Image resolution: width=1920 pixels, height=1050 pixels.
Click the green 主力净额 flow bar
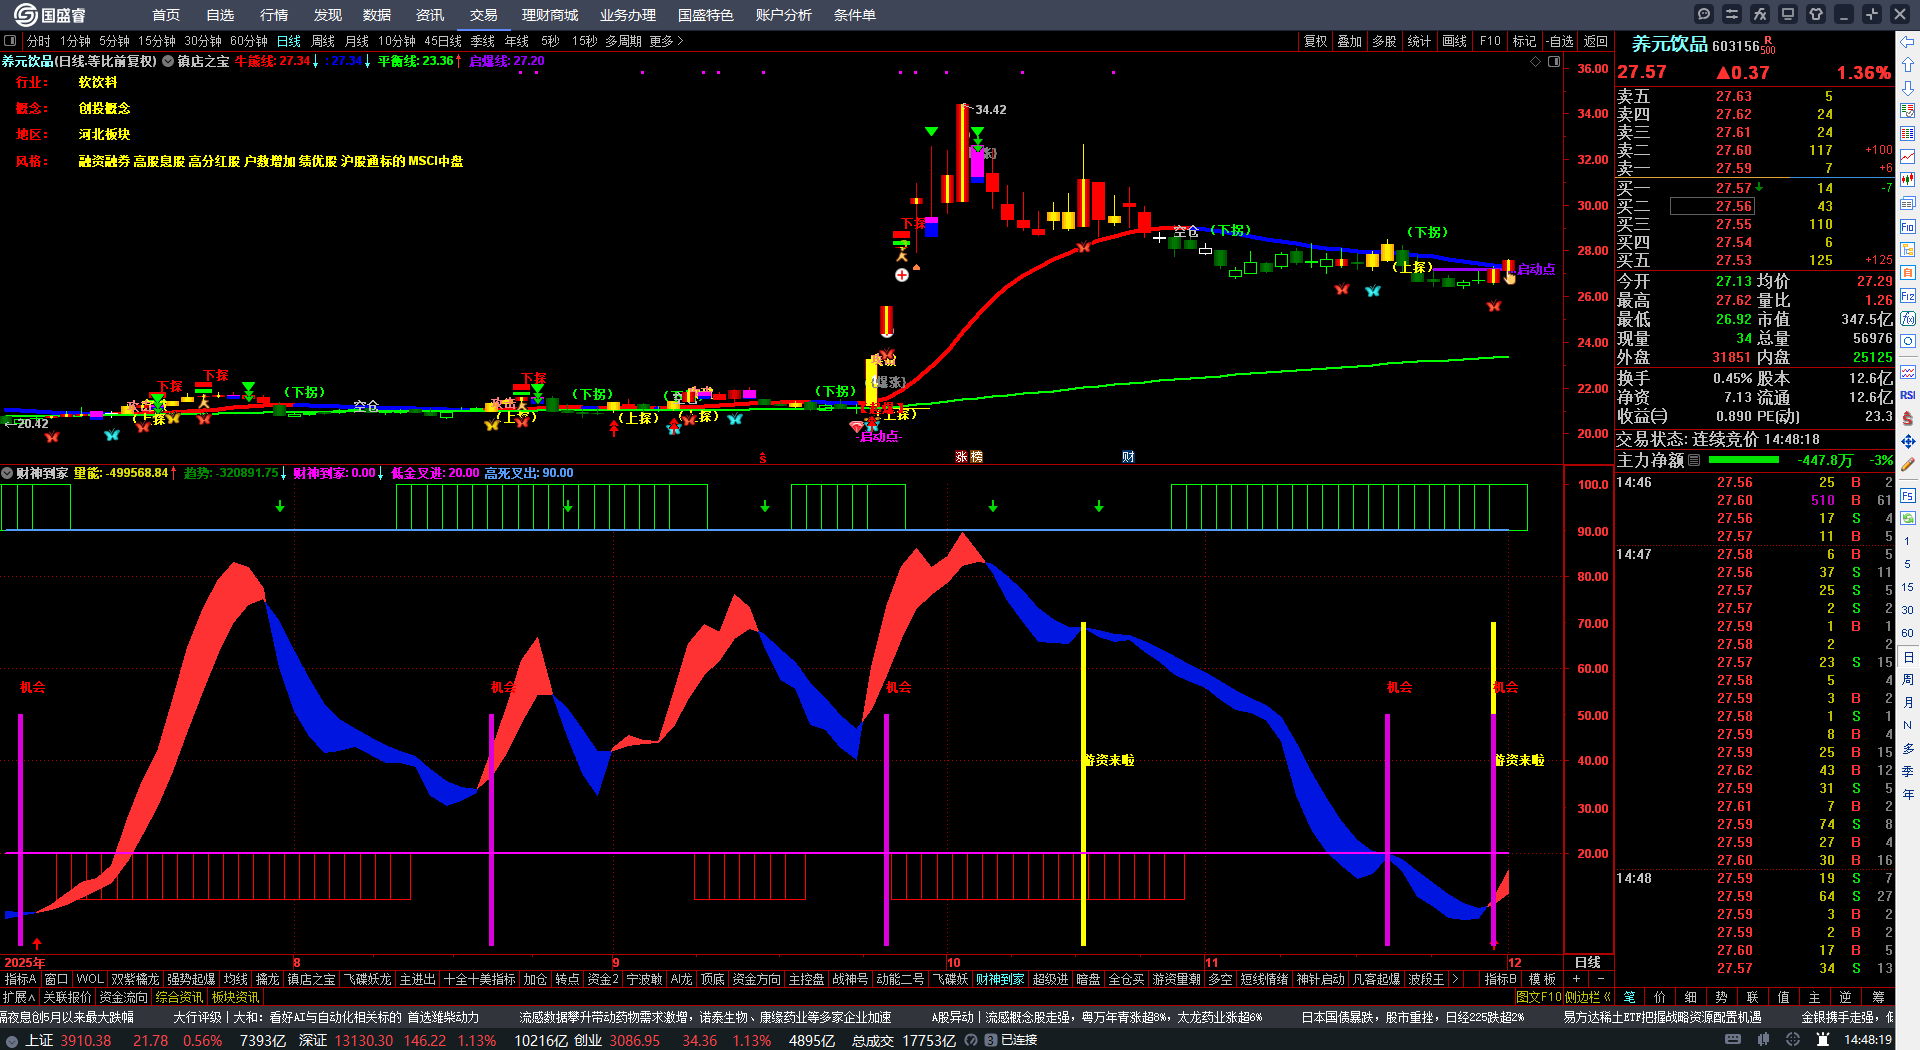1744,461
